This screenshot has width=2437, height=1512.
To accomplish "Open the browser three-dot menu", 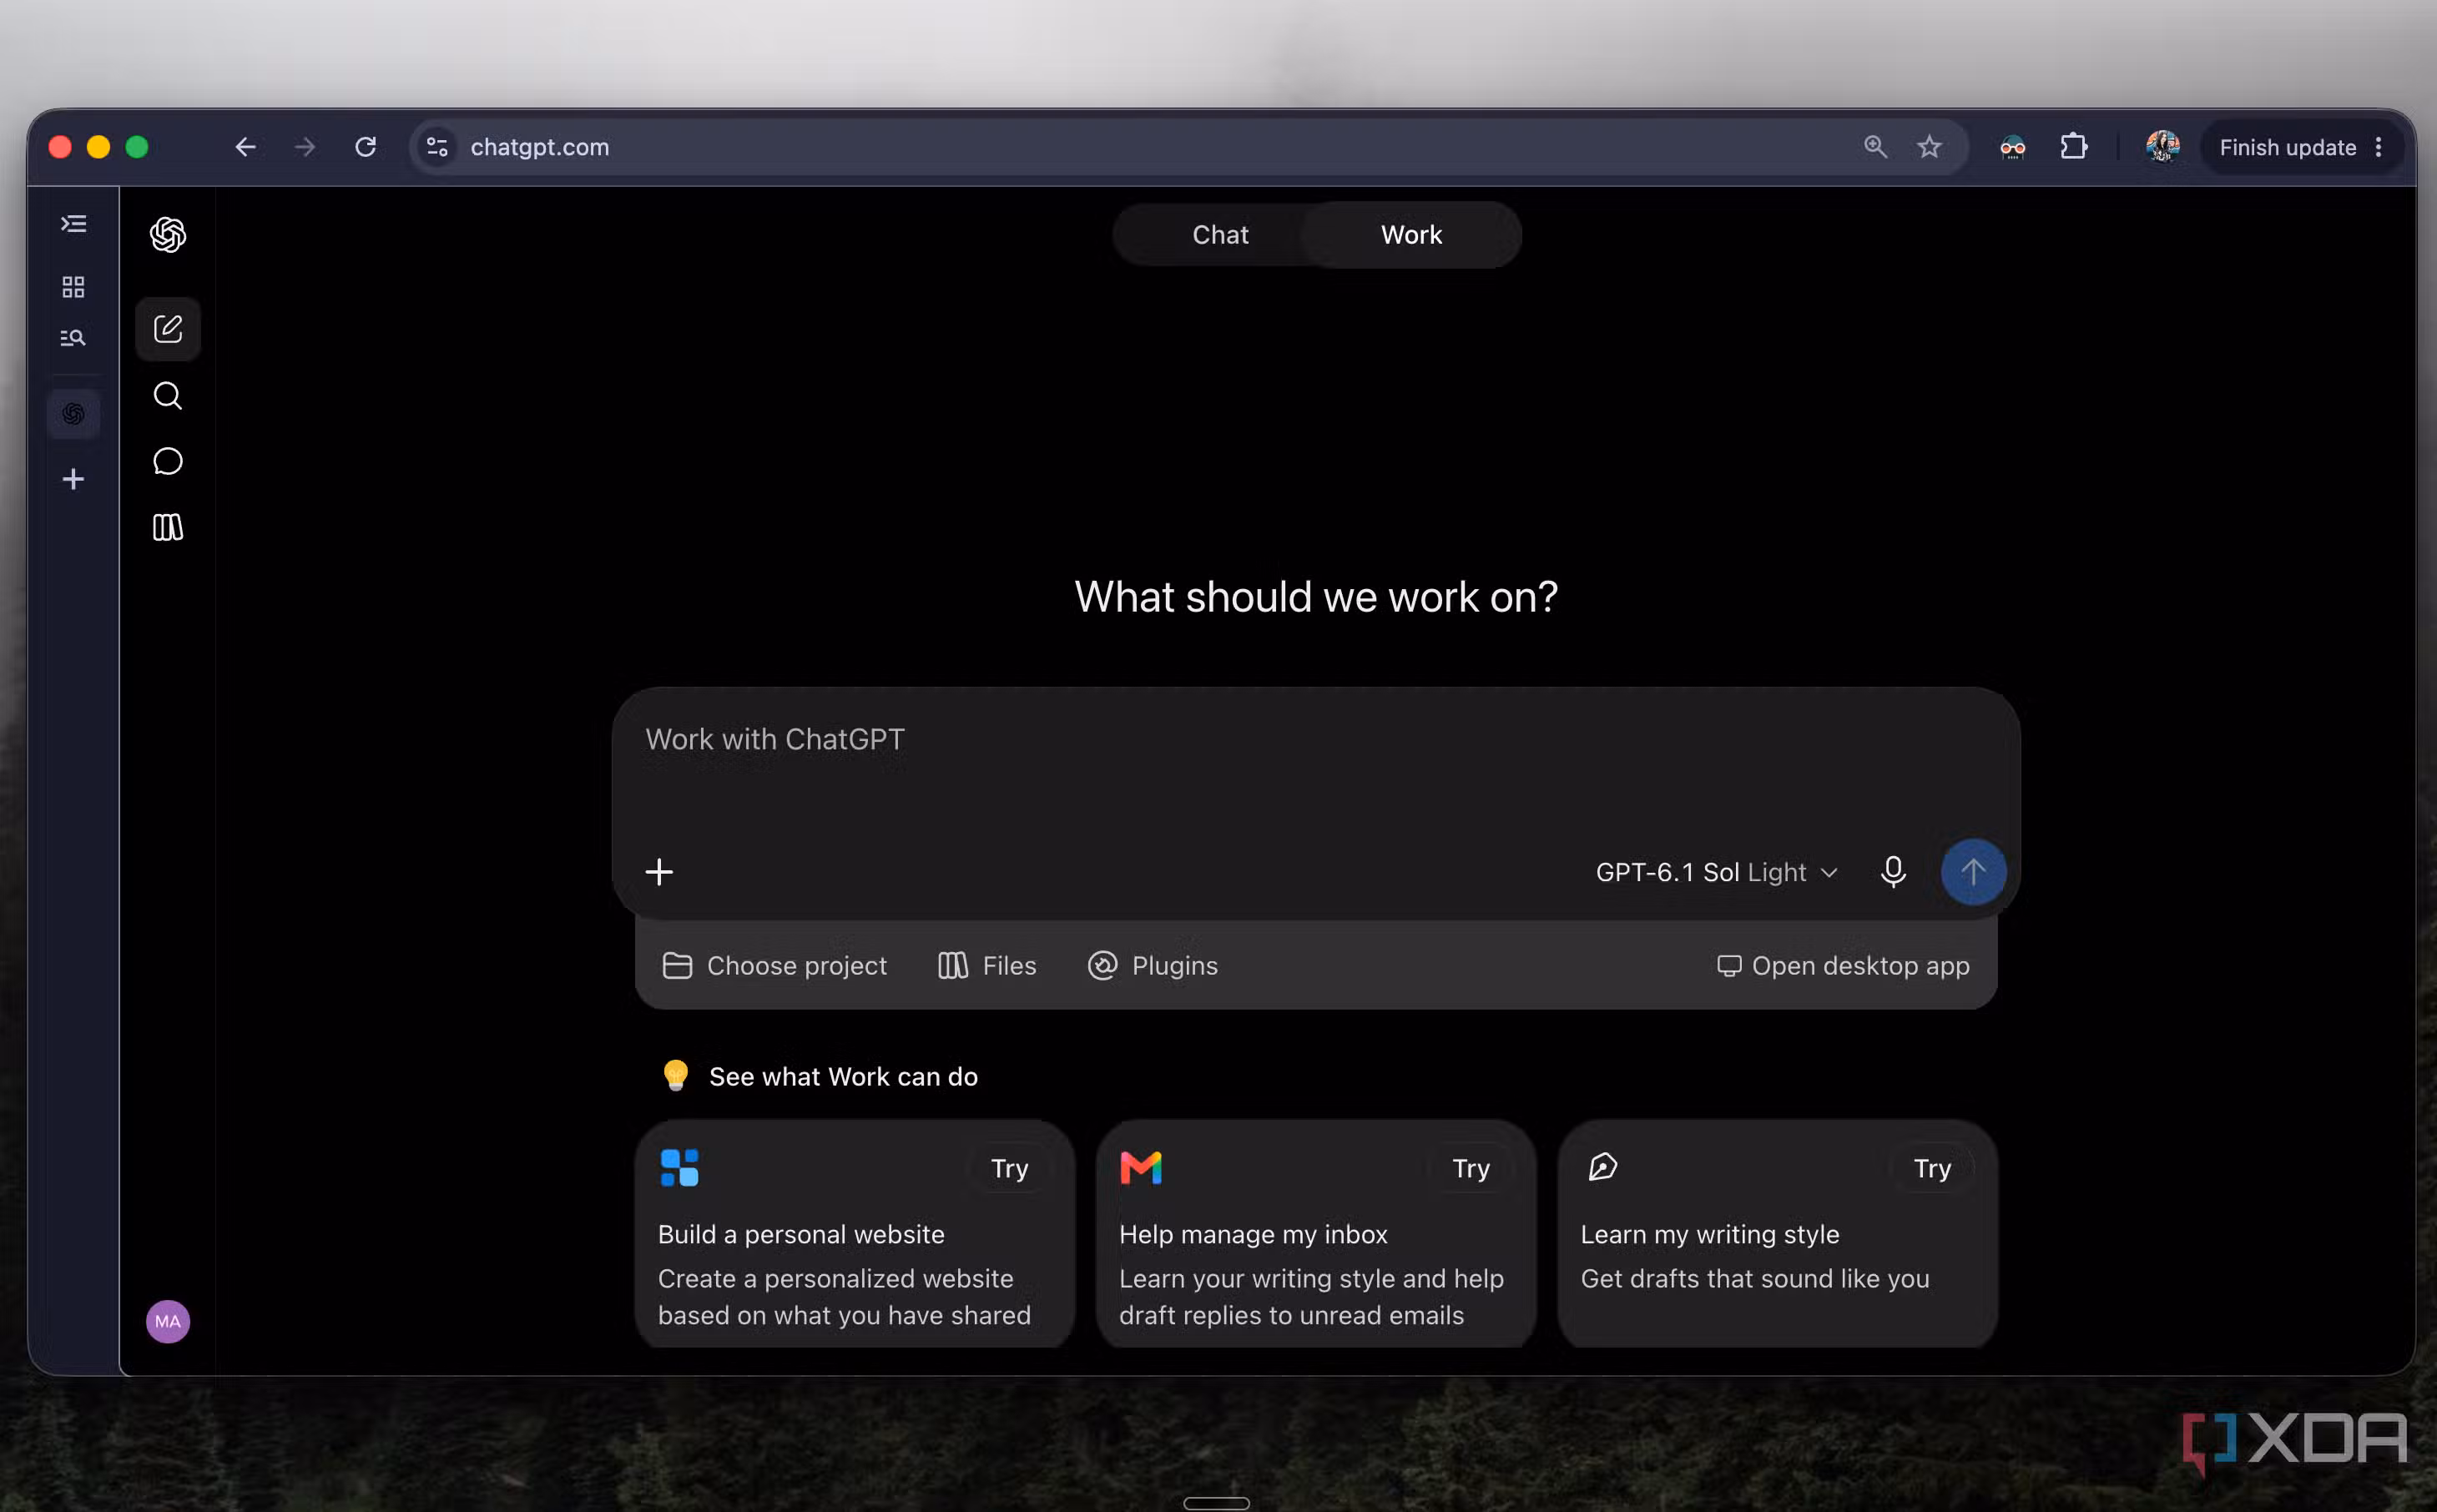I will [x=2378, y=147].
